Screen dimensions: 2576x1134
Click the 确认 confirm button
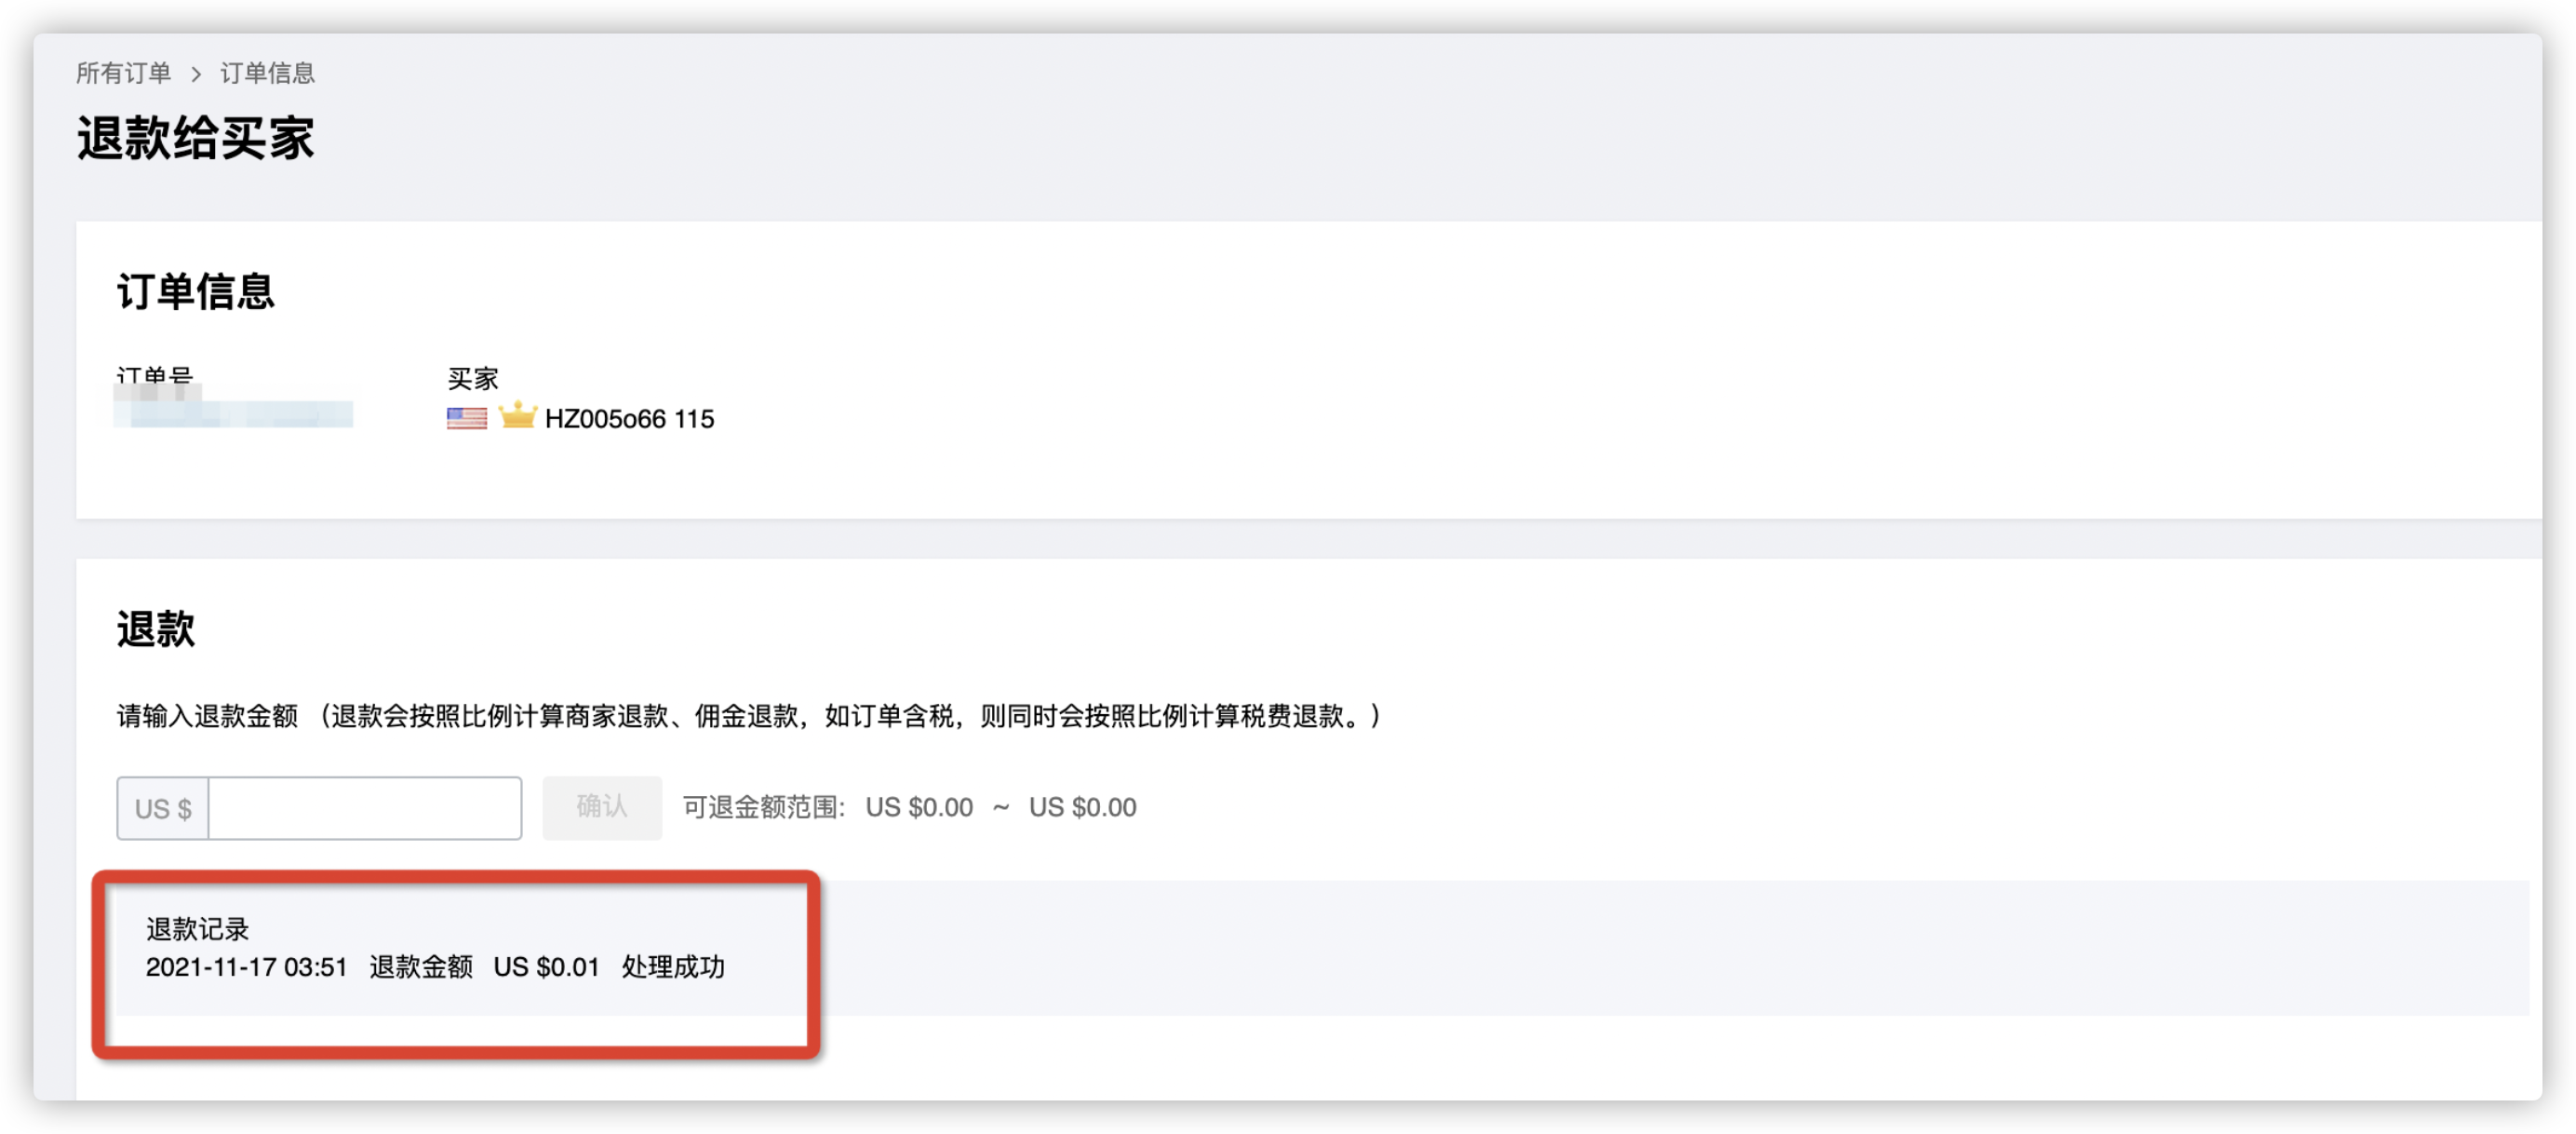[x=602, y=807]
